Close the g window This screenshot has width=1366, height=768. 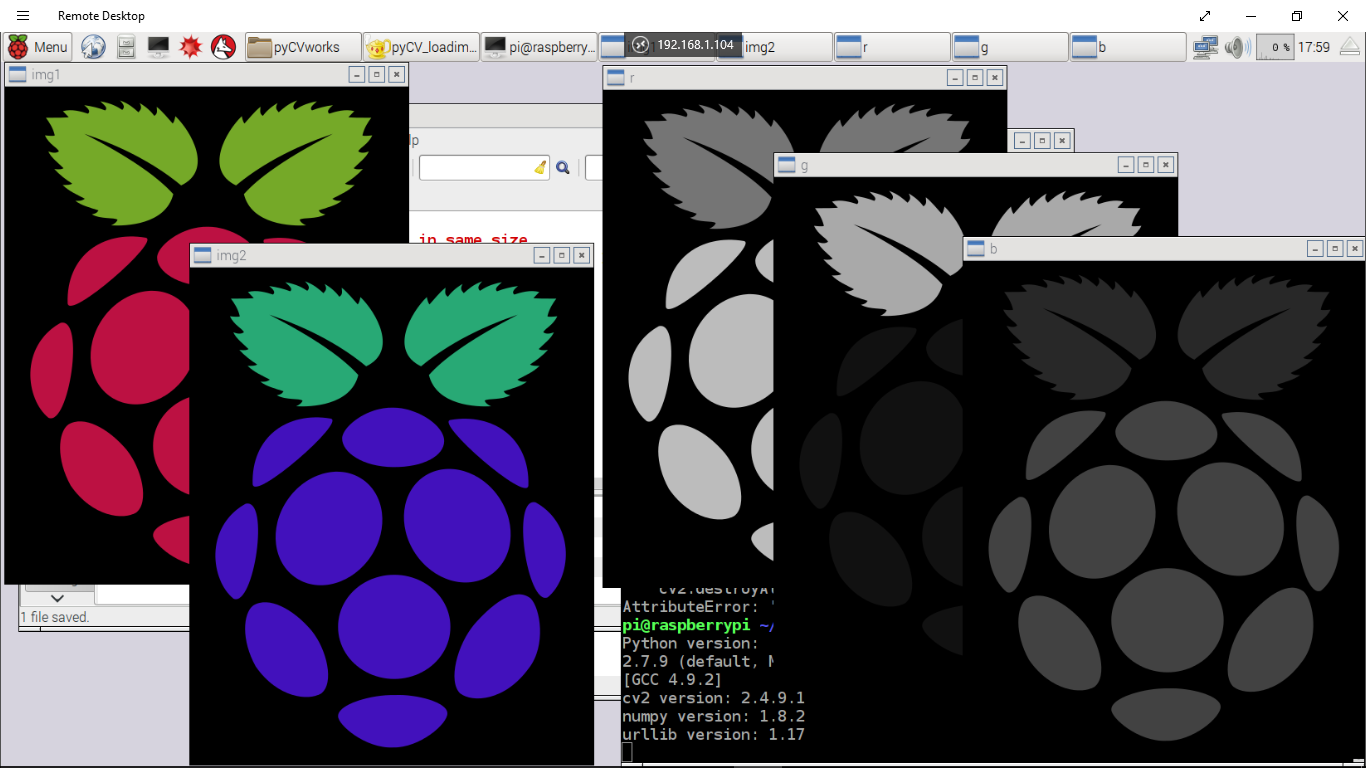1166,165
